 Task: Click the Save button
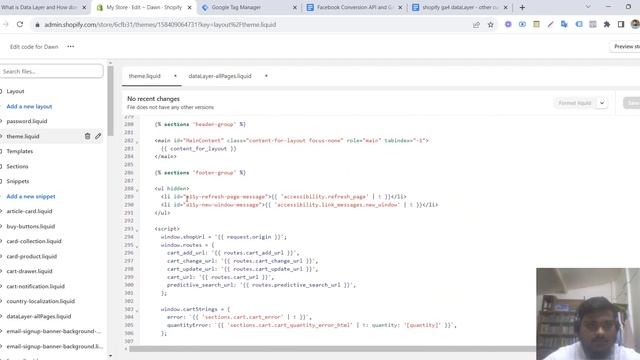(x=631, y=103)
